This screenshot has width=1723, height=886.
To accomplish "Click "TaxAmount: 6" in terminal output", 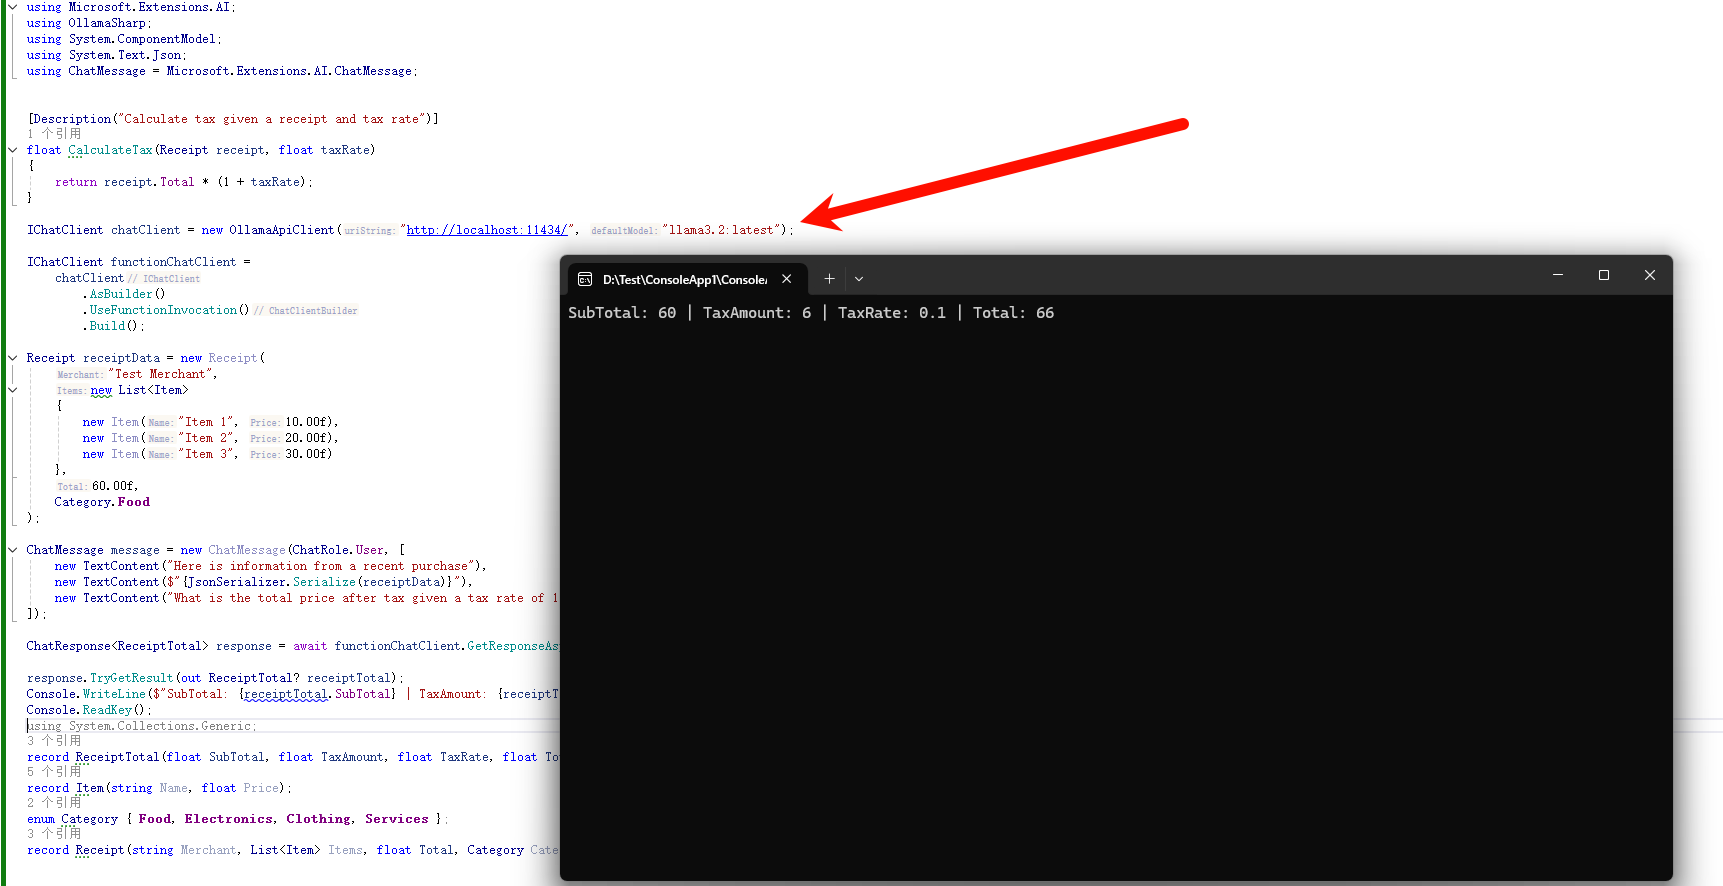I will click(757, 313).
